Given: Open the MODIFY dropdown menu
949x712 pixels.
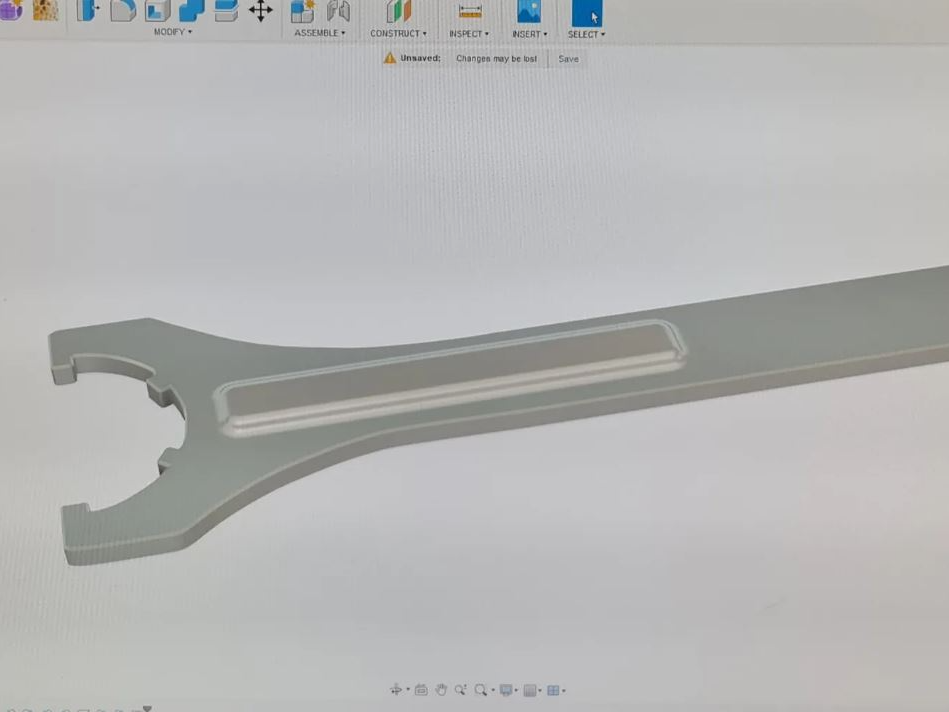Looking at the screenshot, I should [x=172, y=31].
